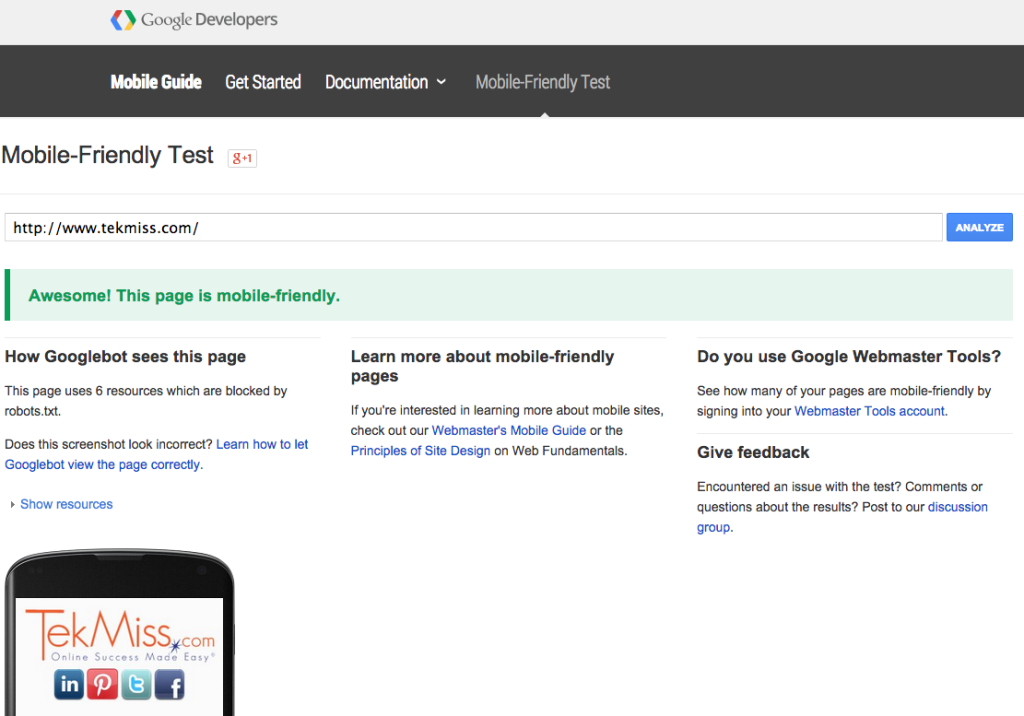Screen dimensions: 1024x716
Task: Click the ANALYZE button
Action: tap(980, 227)
